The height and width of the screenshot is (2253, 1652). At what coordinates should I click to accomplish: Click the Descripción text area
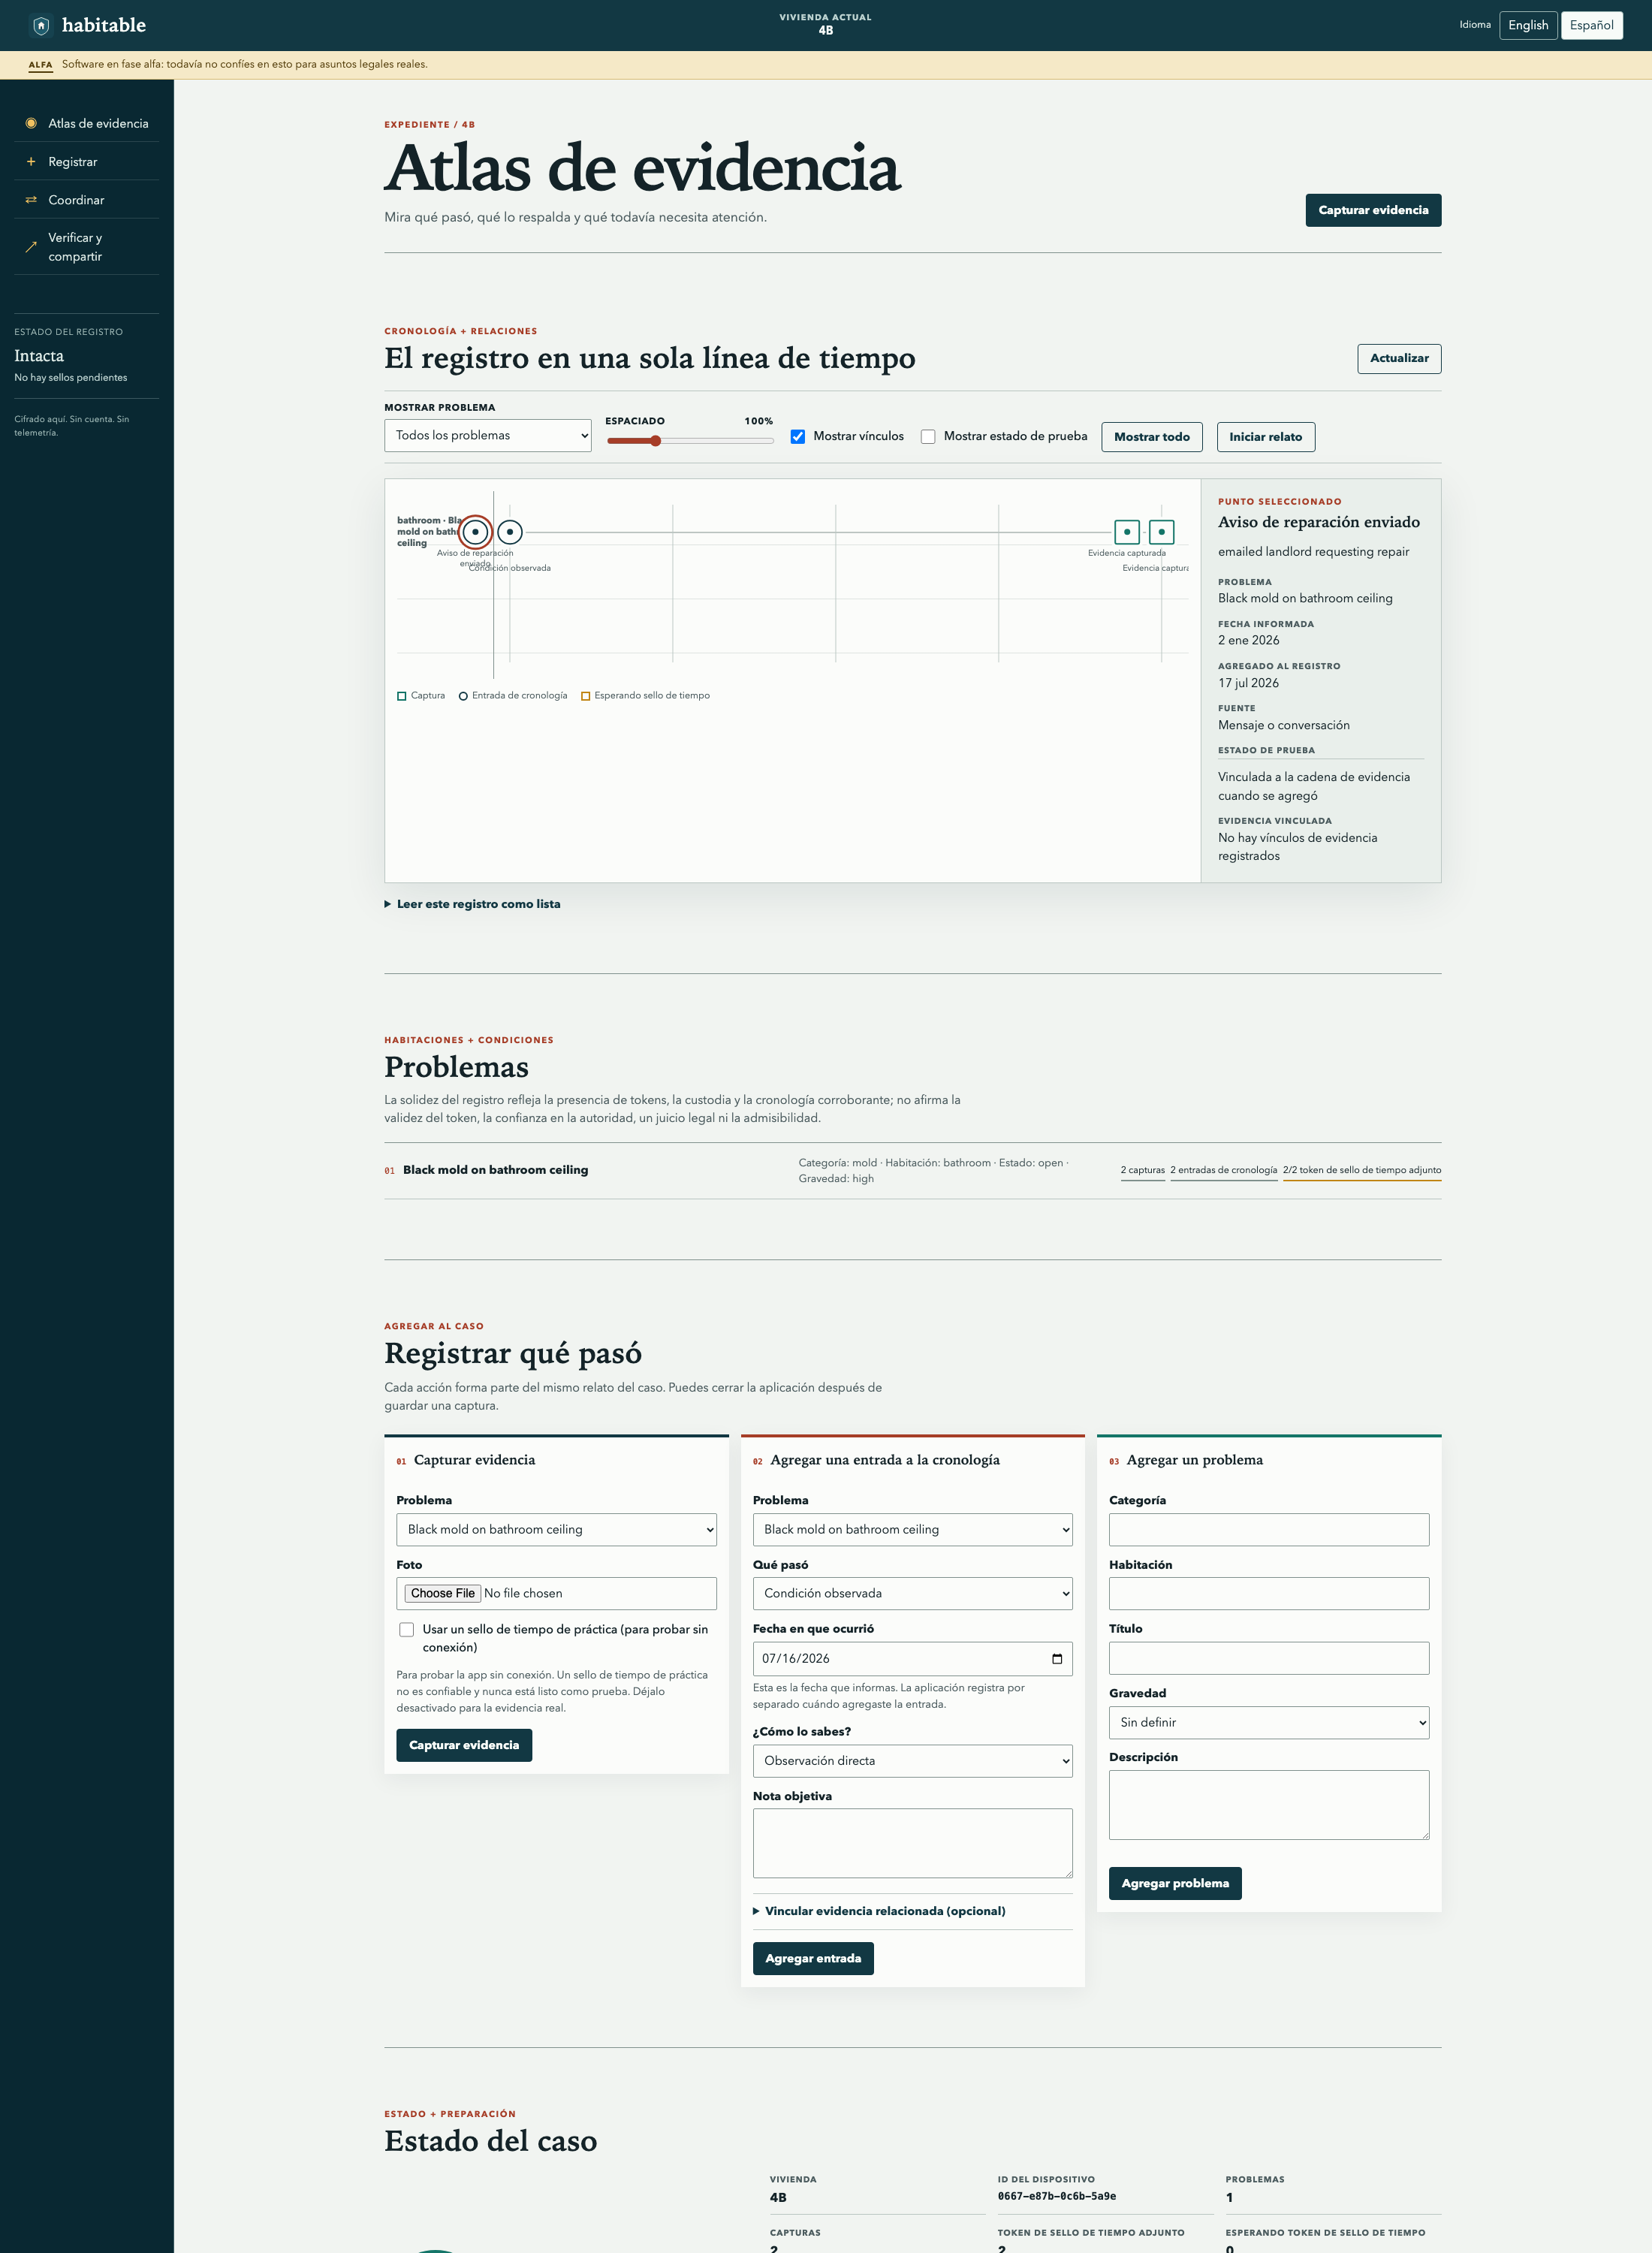(1269, 1805)
